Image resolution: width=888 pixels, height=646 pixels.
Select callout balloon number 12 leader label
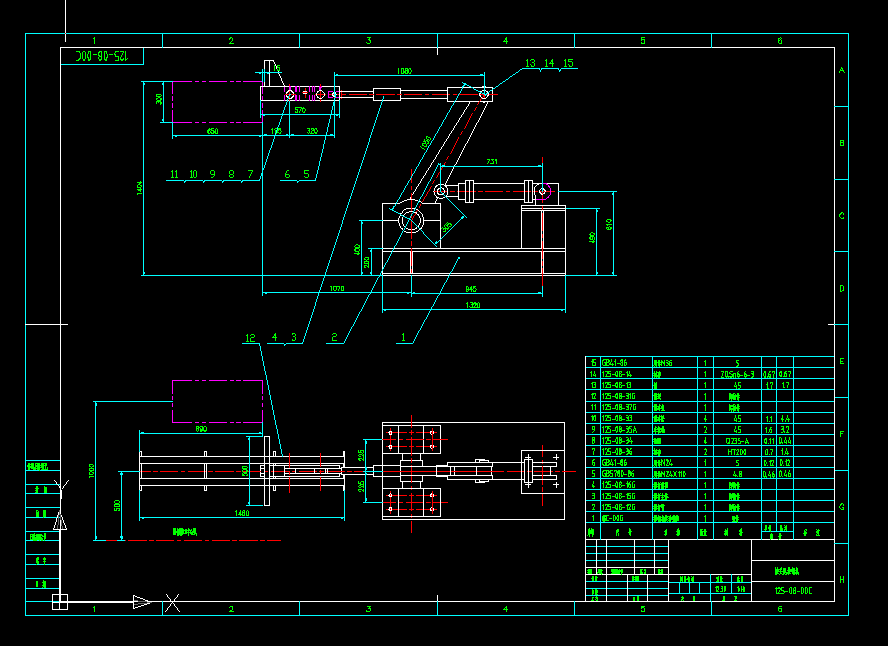coord(250,338)
